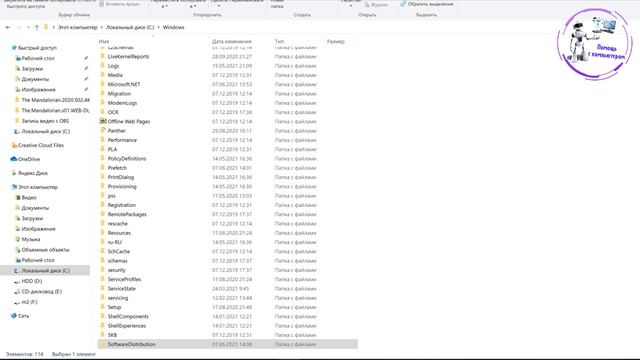Click the Resources folder icon
Image resolution: width=640 pixels, height=360 pixels.
point(103,233)
